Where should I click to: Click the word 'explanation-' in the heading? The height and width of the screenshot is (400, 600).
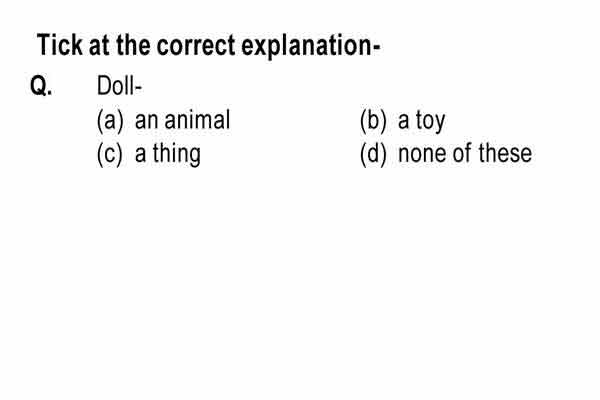[x=311, y=47]
